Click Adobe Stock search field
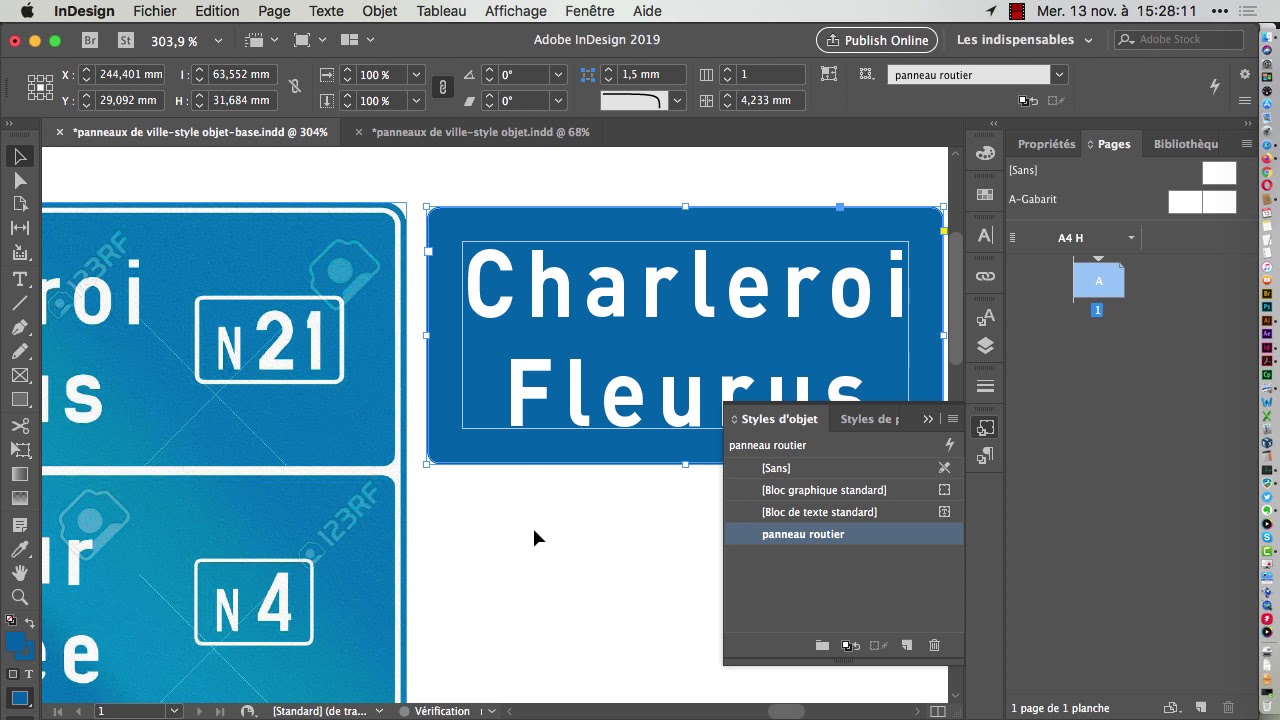Screen dimensions: 1280x720 point(1180,40)
